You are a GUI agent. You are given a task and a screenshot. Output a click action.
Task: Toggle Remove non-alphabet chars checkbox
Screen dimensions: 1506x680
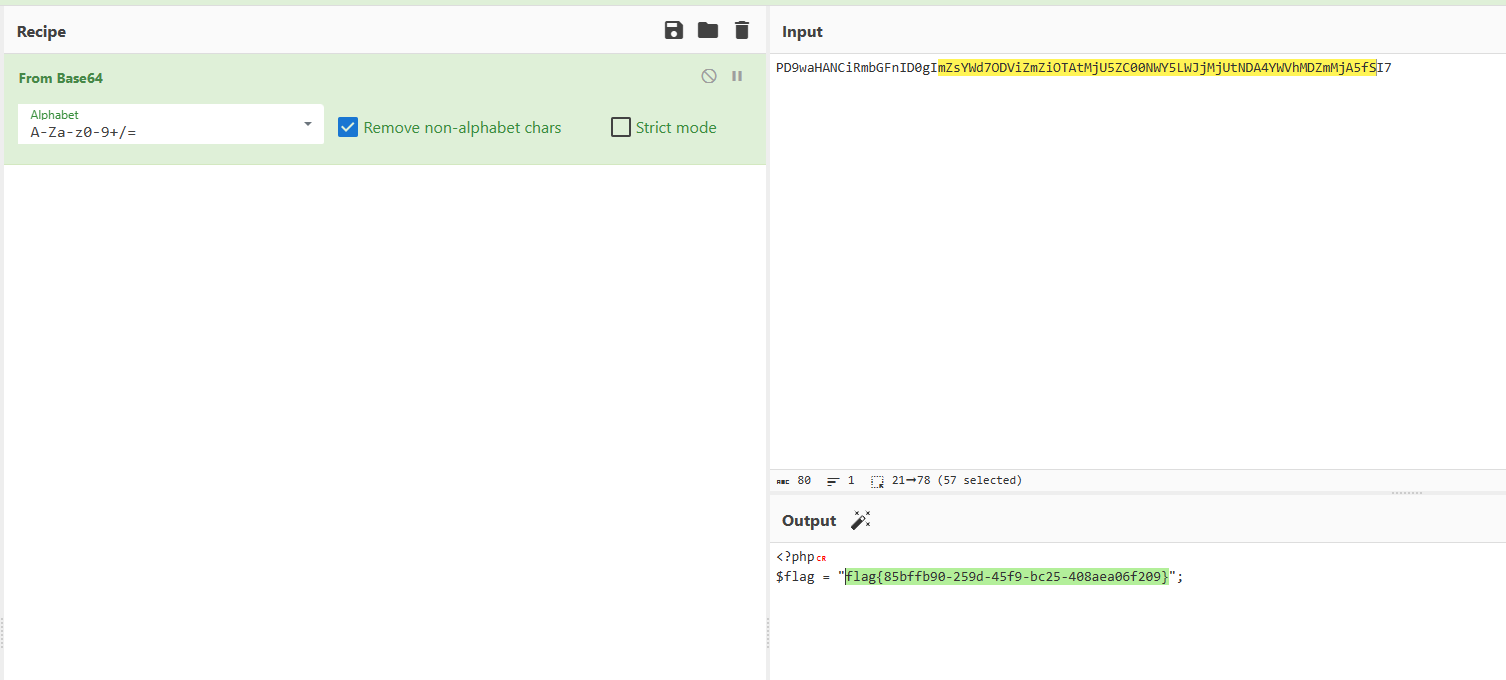pos(348,127)
